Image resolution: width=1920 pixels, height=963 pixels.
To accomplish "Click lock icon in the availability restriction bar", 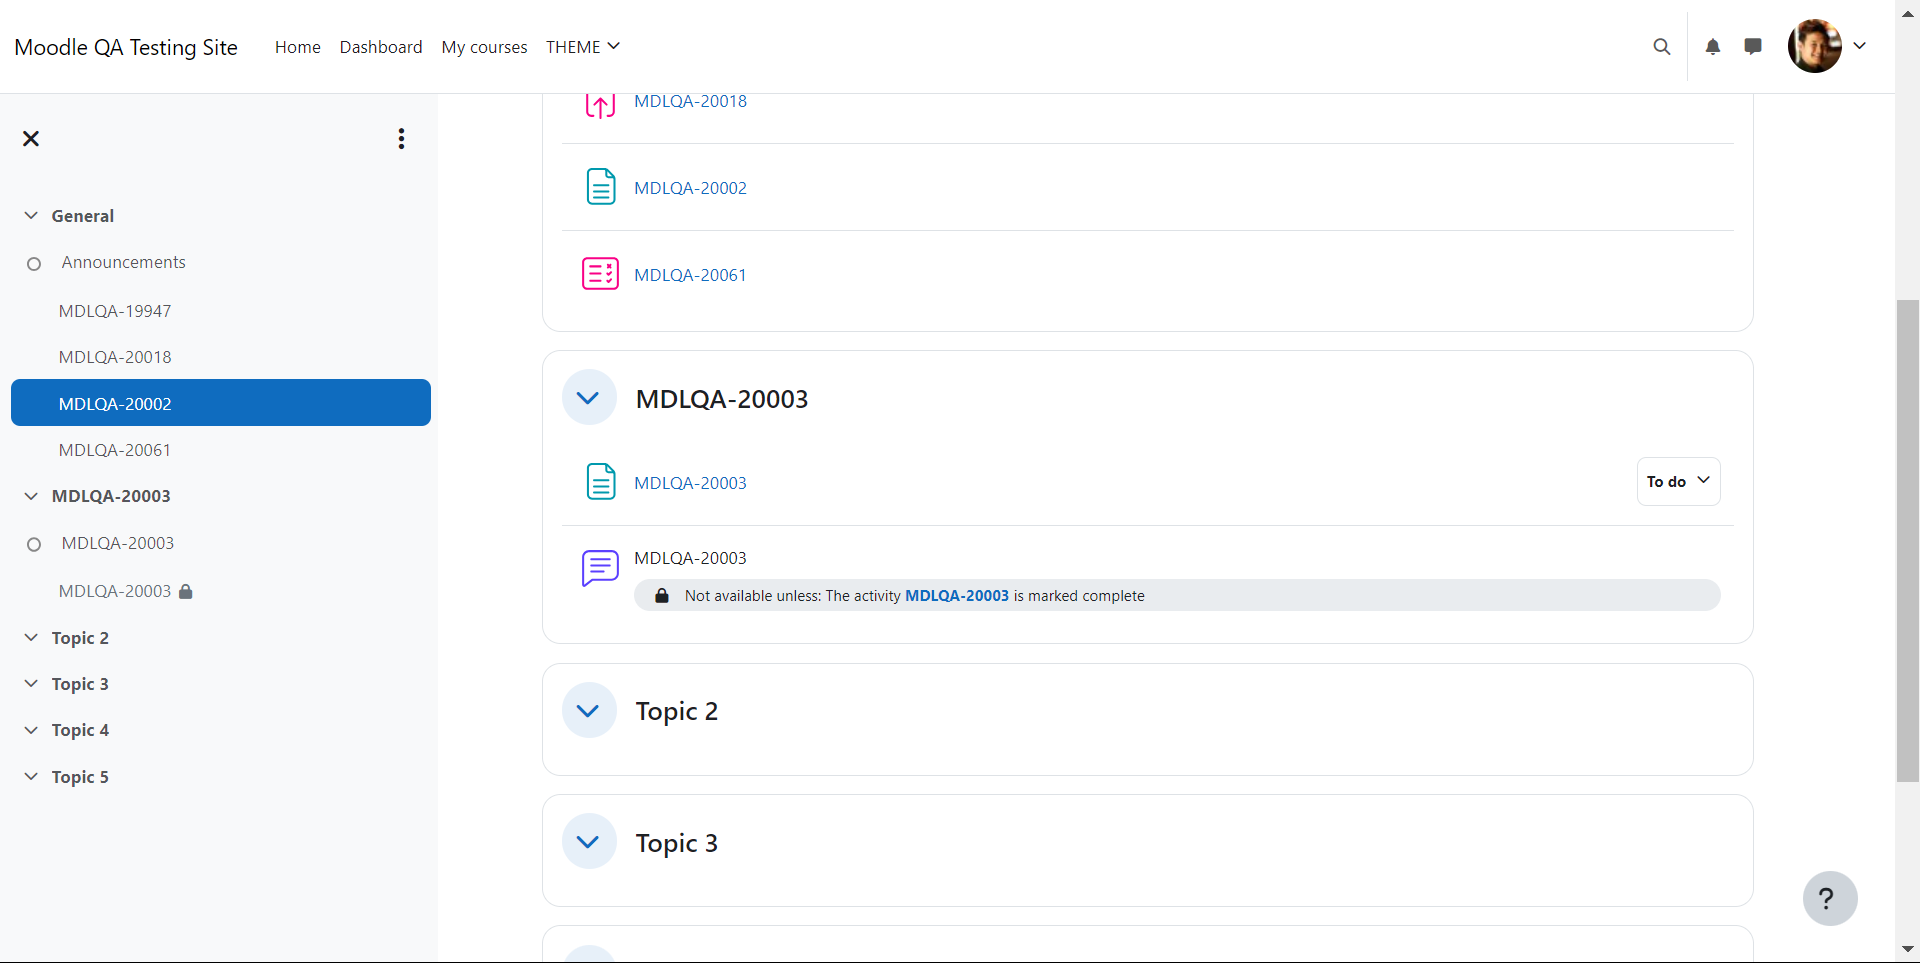I will coord(662,596).
